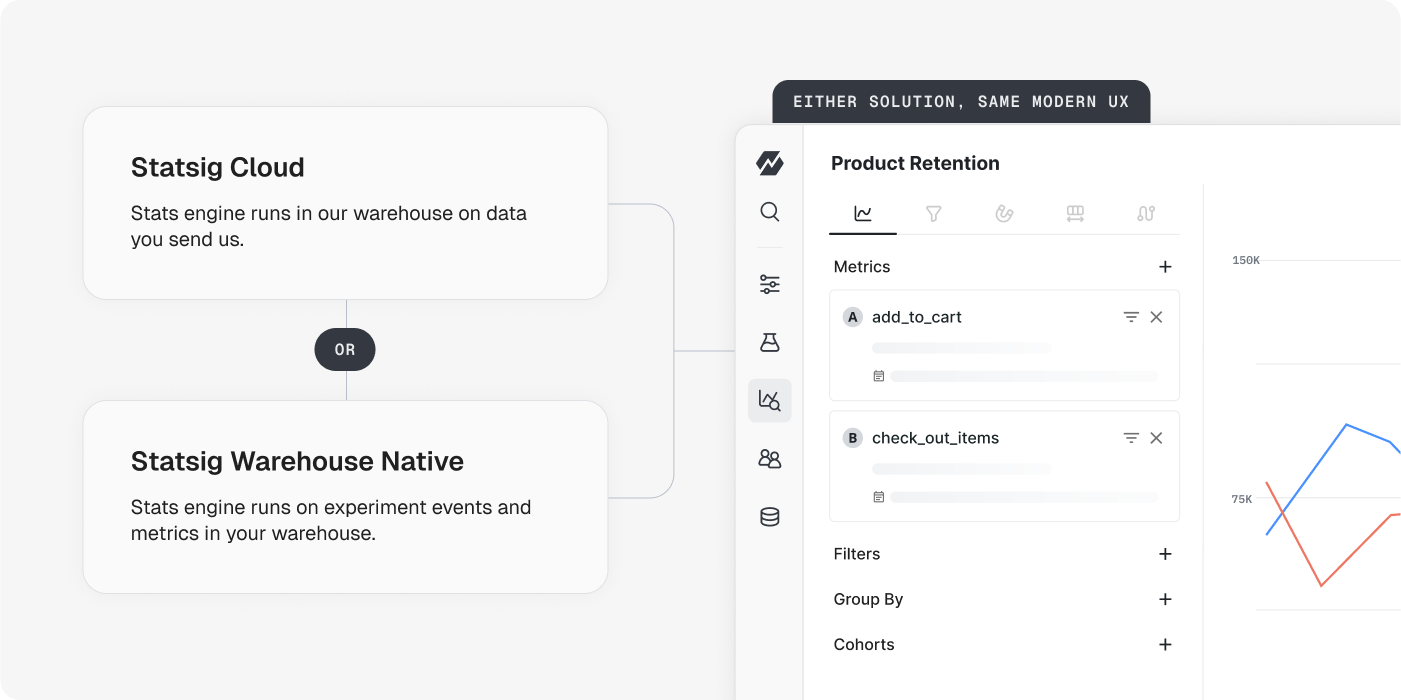This screenshot has height=700, width=1401.
Task: Click the Cohorts section label
Action: click(864, 645)
